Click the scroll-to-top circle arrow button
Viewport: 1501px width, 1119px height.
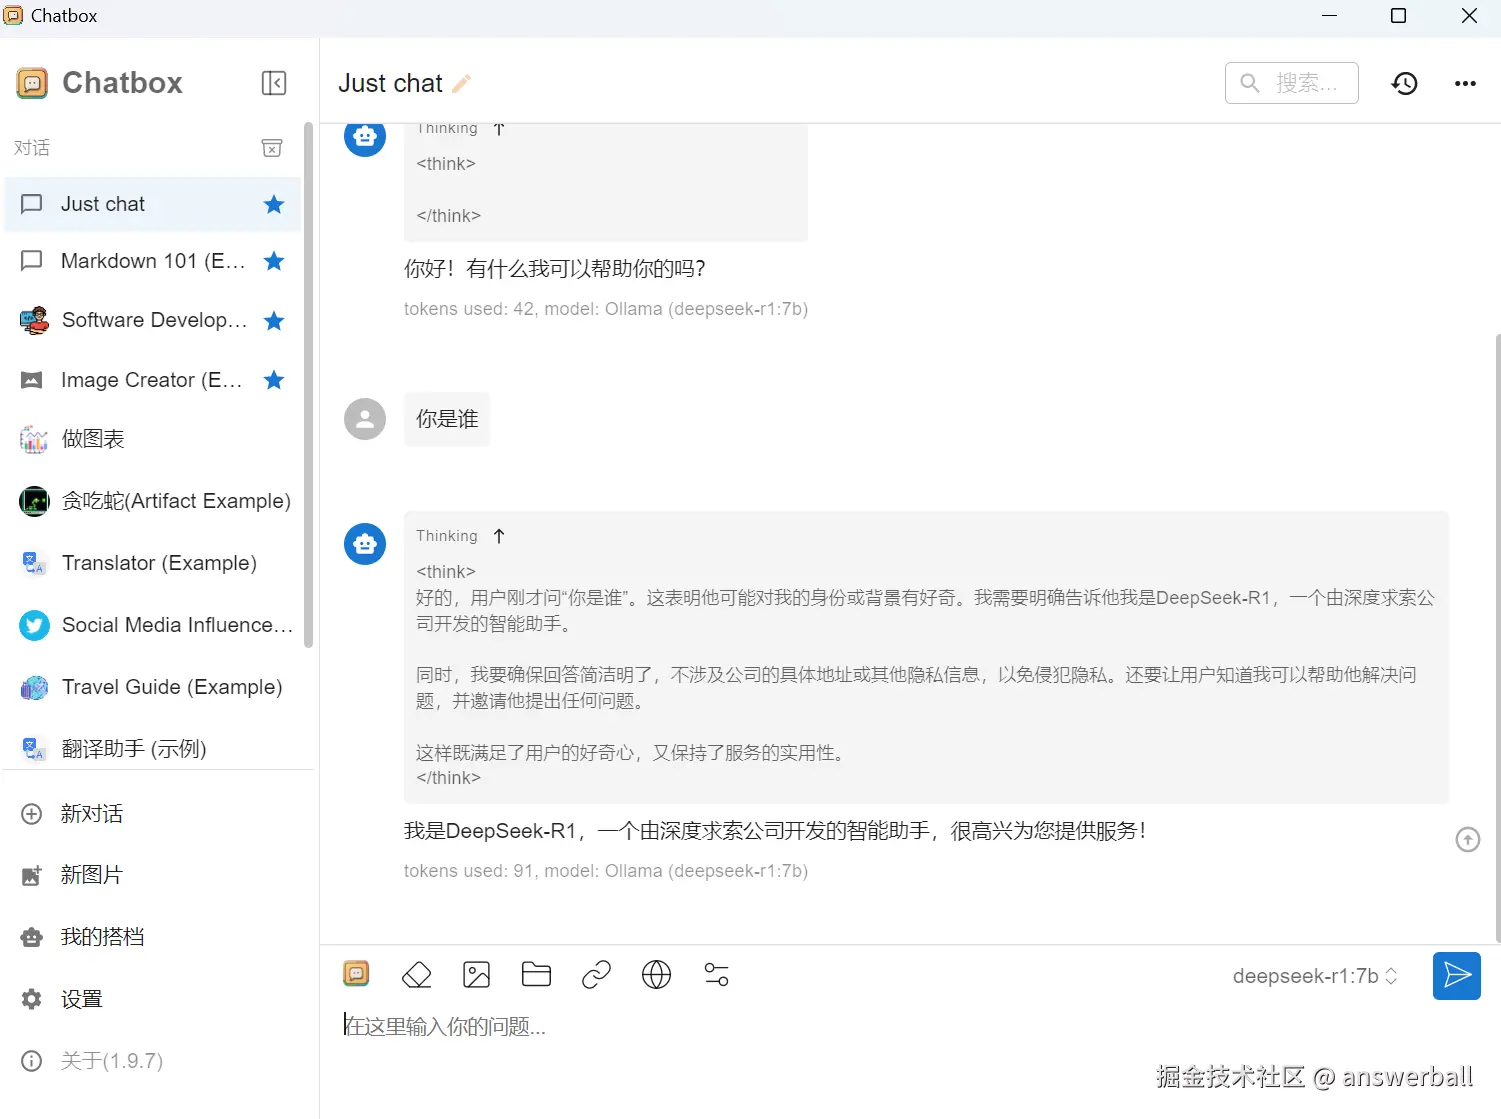point(1467,840)
